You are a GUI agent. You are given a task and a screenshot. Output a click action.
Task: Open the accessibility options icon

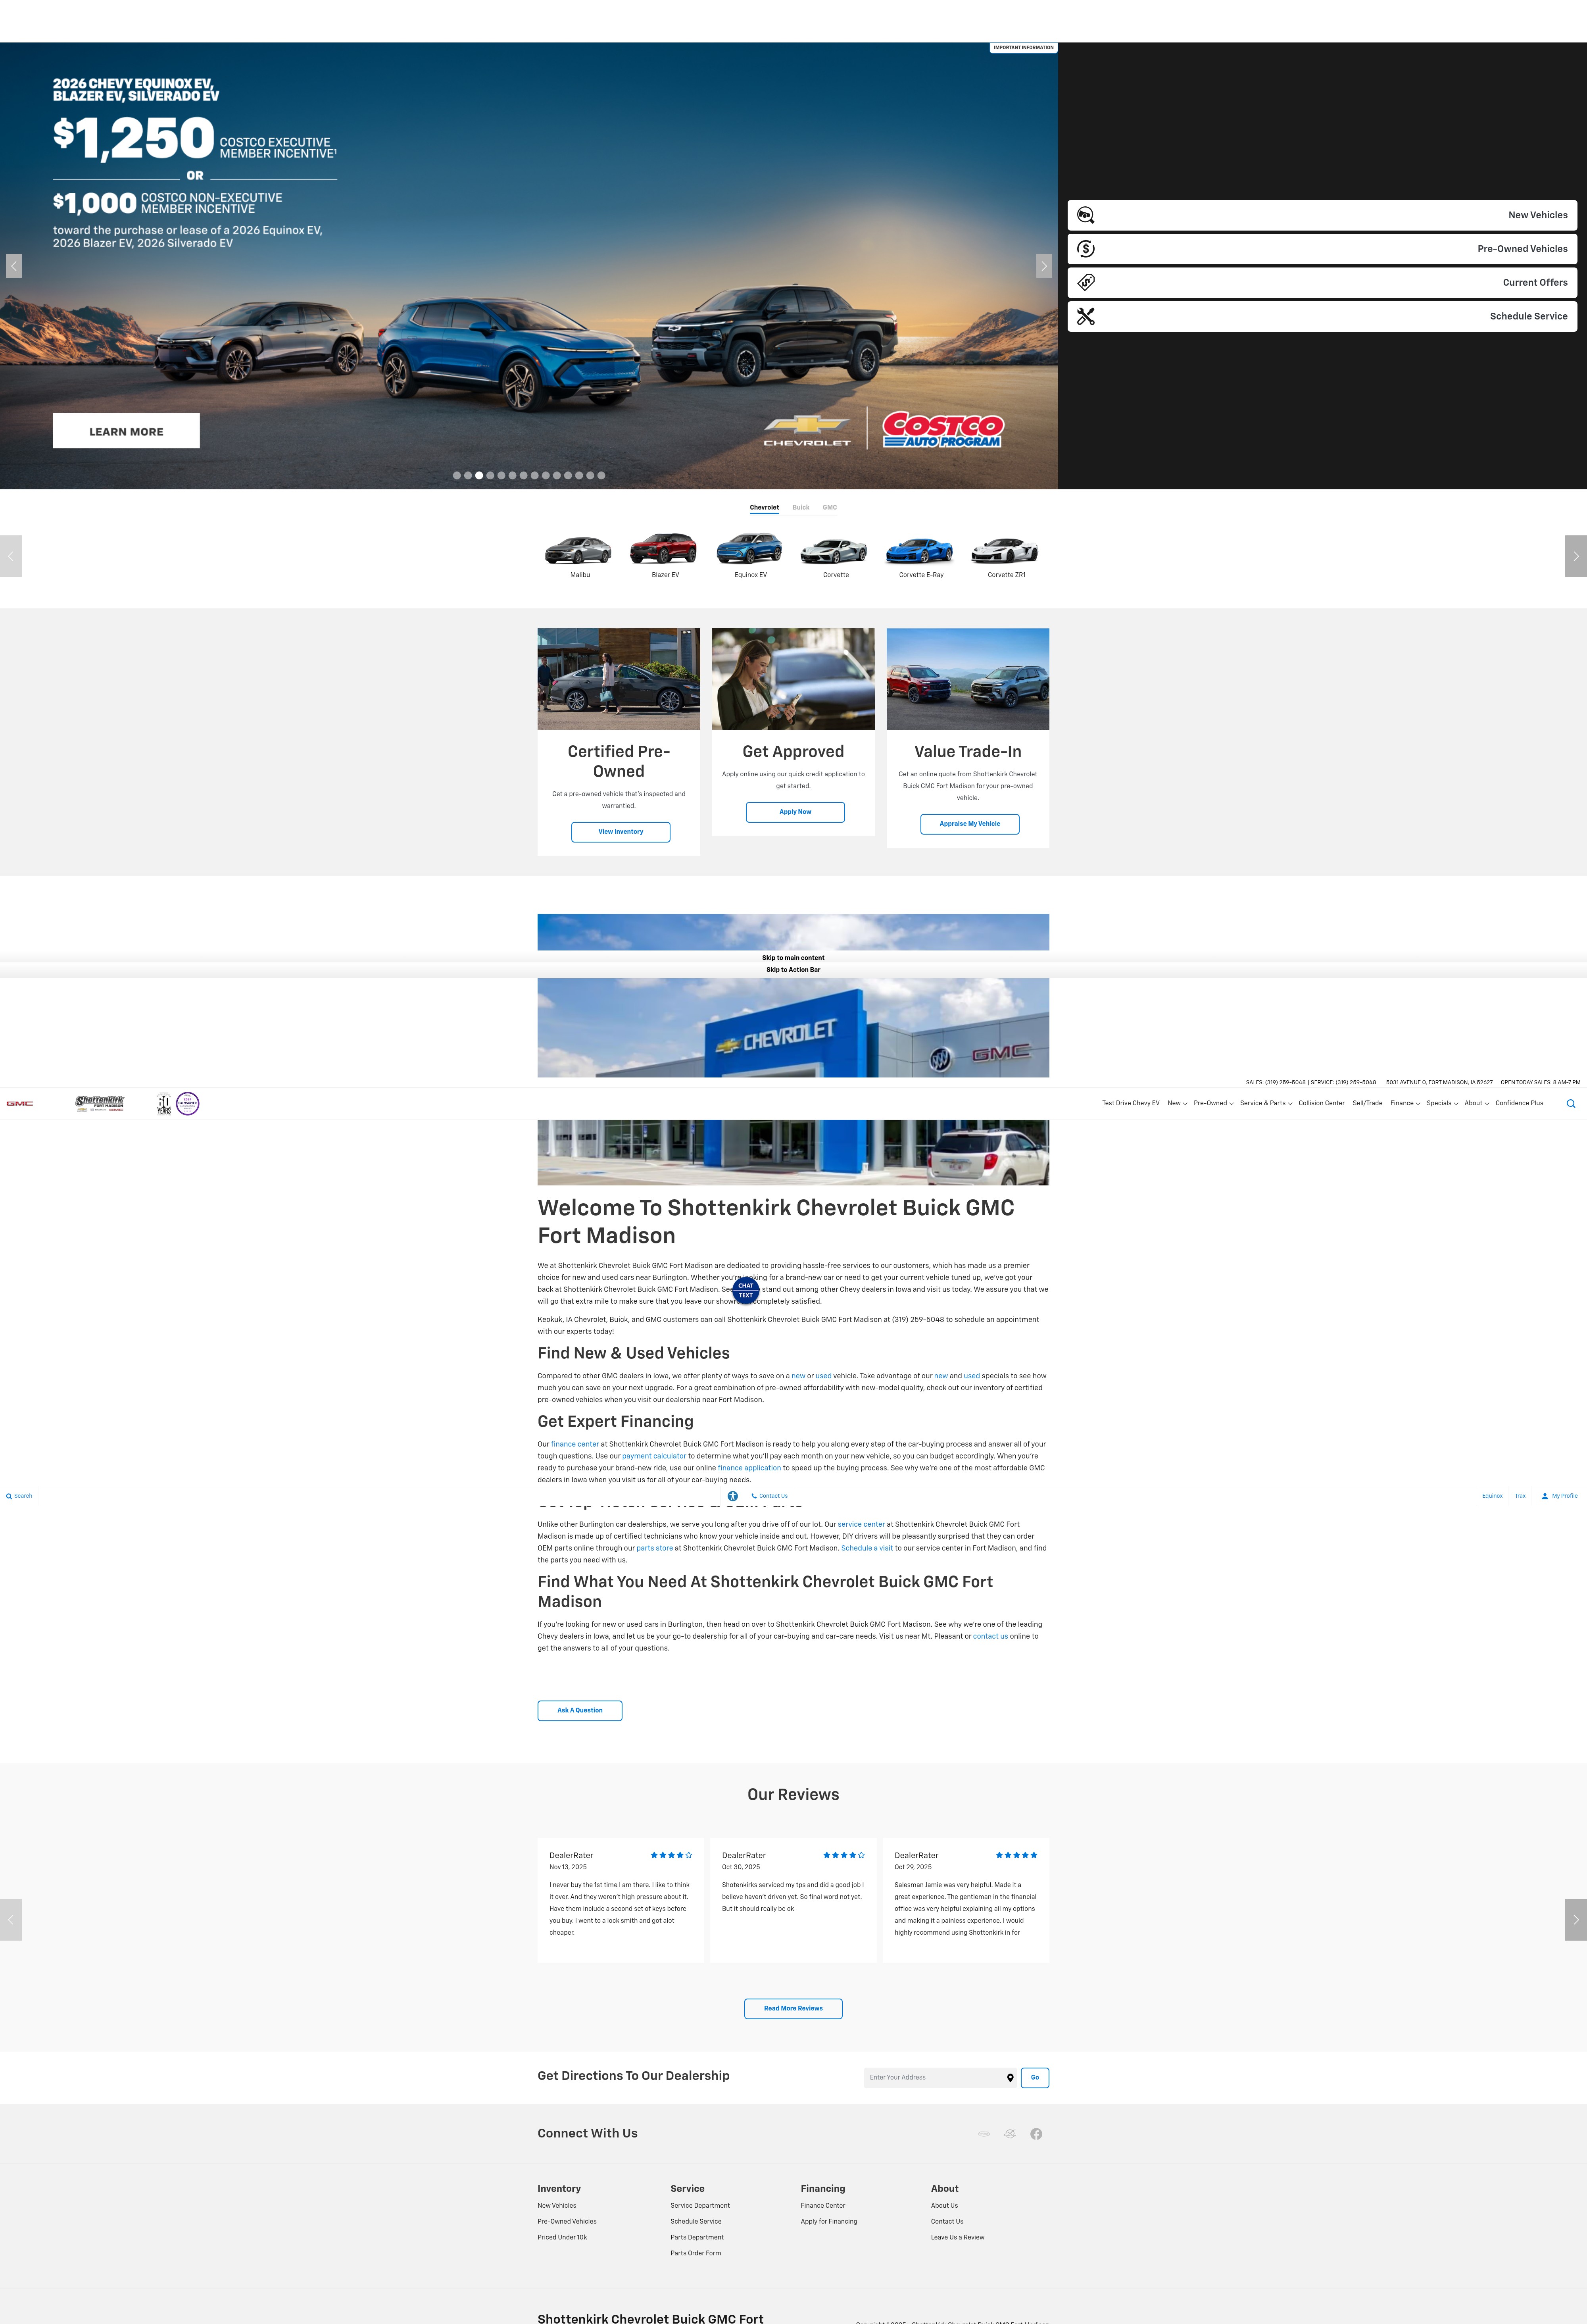point(733,1496)
